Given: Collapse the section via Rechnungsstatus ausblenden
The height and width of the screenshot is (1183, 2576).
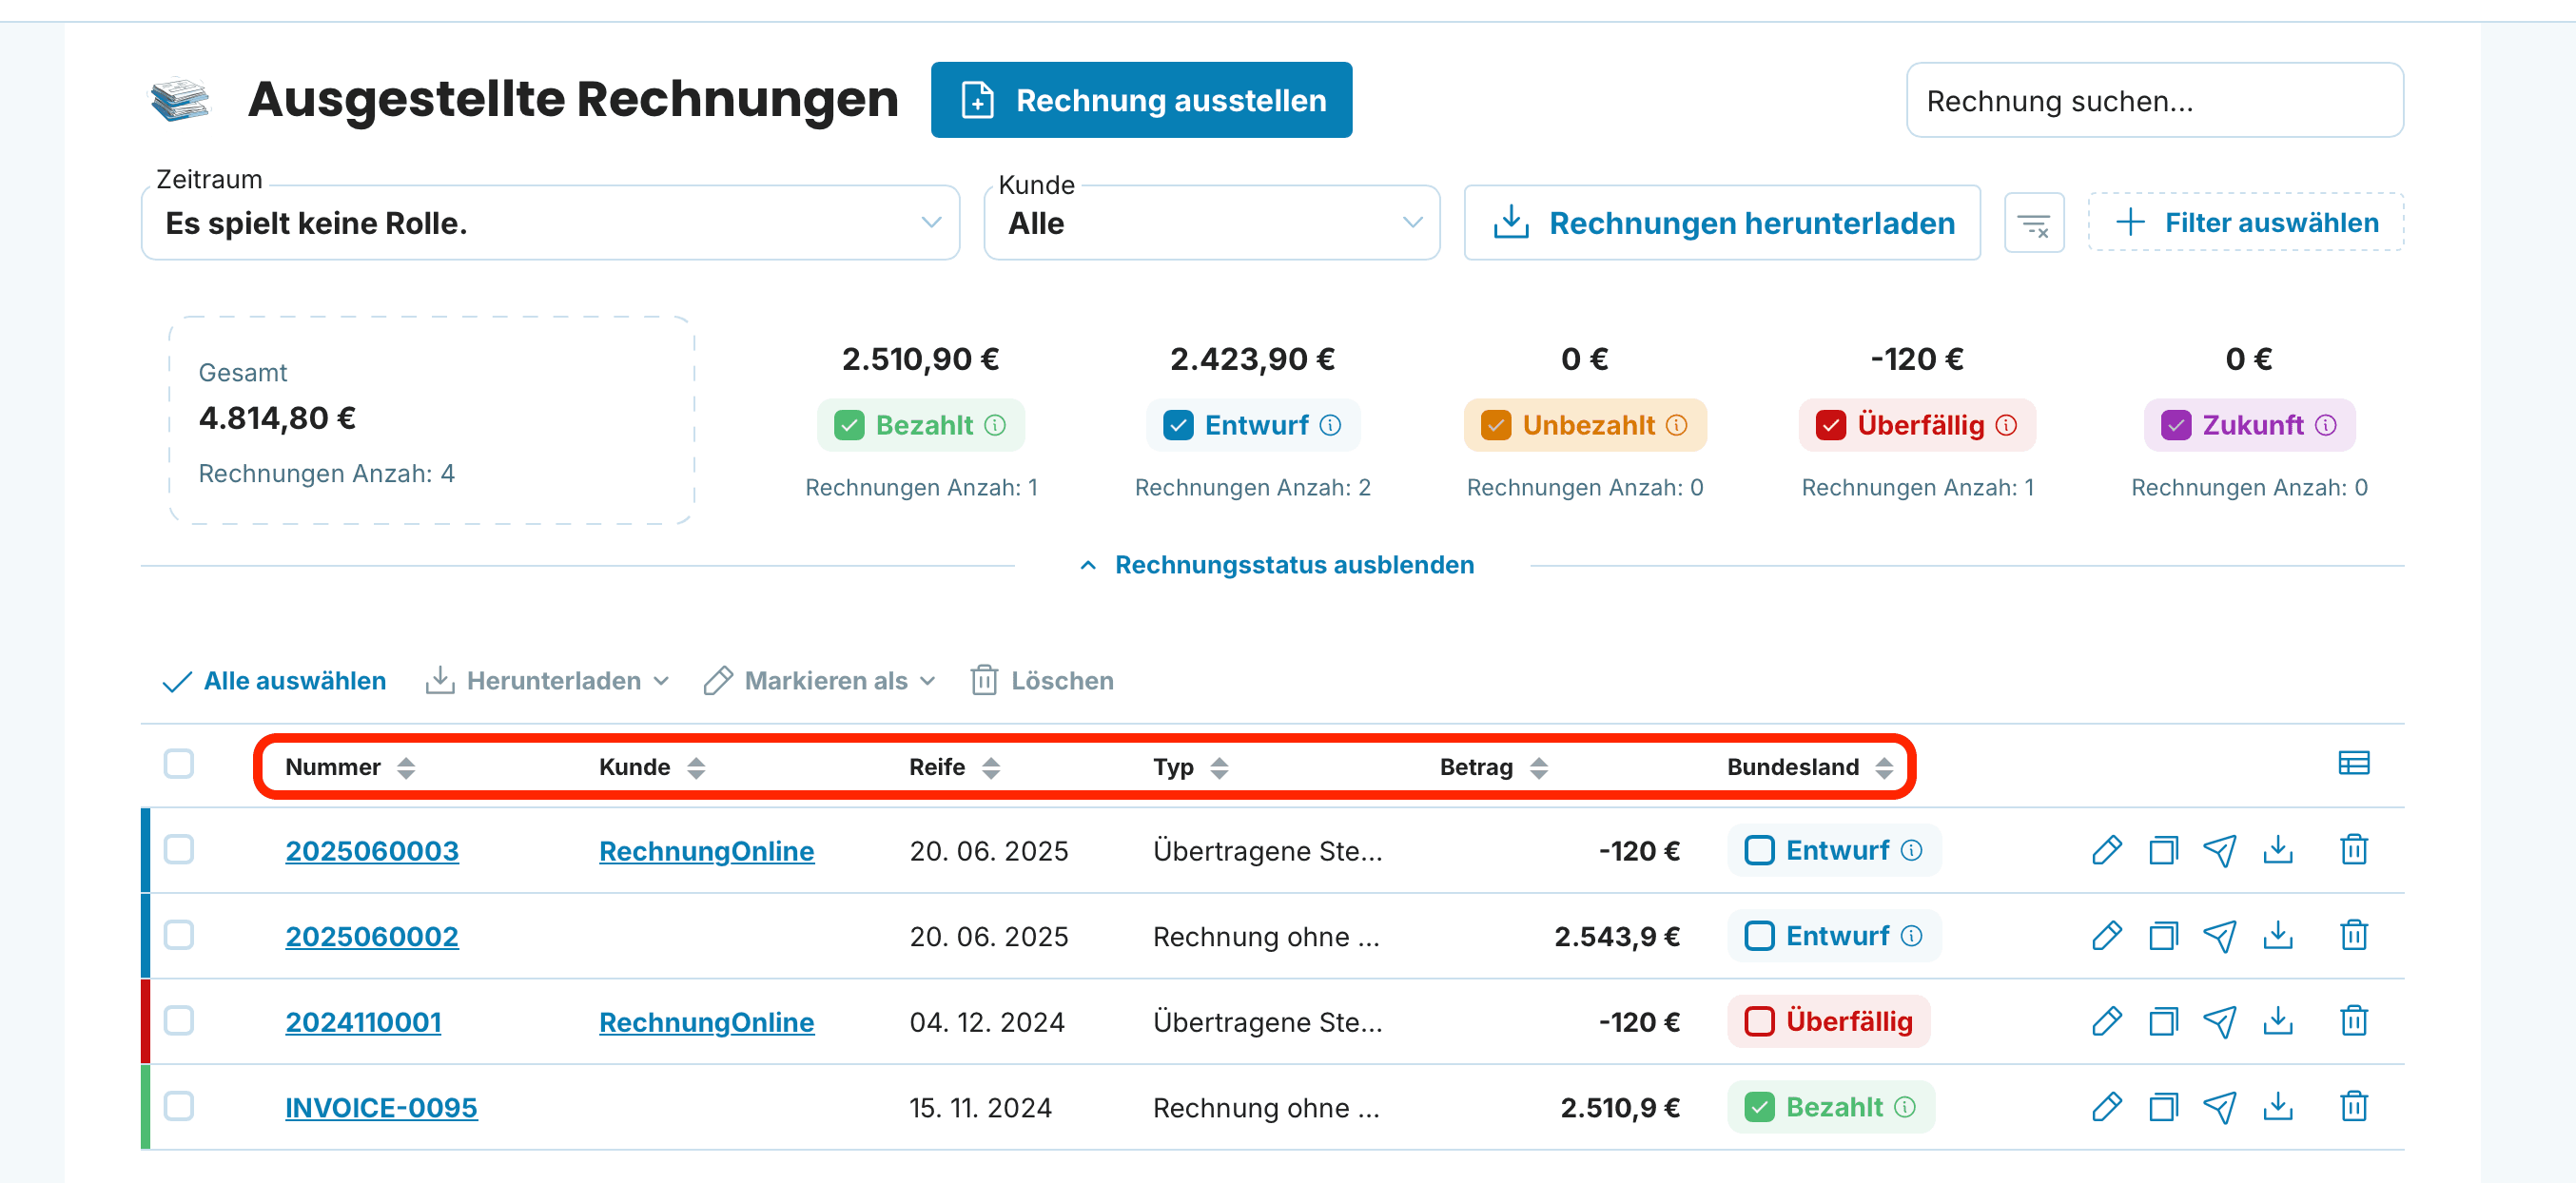Looking at the screenshot, I should (x=1277, y=565).
